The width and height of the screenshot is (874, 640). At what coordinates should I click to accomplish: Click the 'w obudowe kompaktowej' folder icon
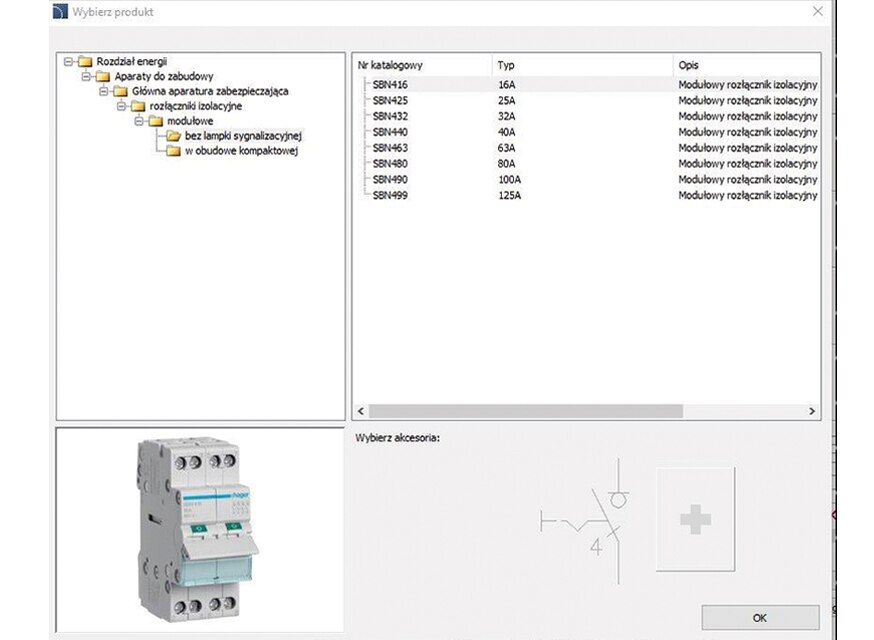click(x=173, y=151)
